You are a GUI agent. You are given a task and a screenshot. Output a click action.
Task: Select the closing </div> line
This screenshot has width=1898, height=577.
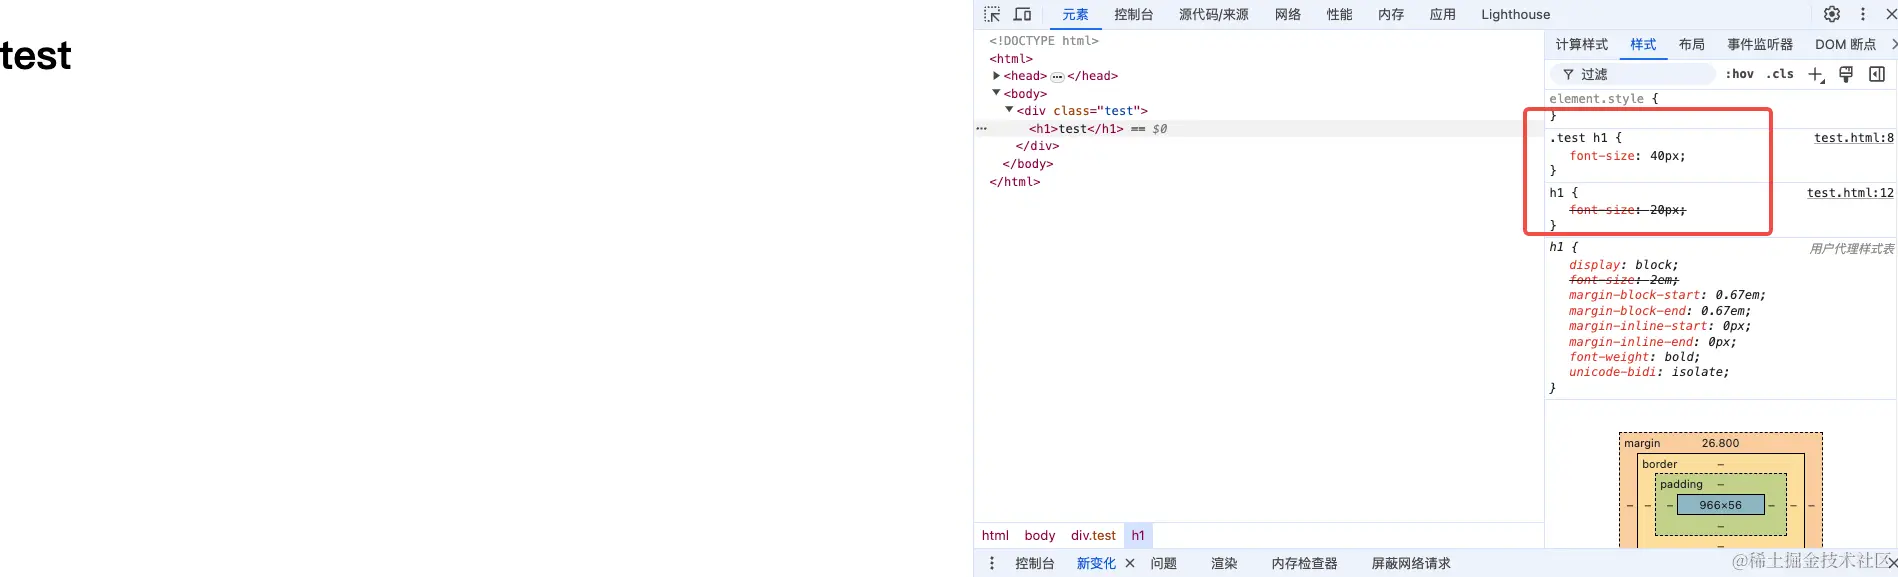[x=1038, y=146]
